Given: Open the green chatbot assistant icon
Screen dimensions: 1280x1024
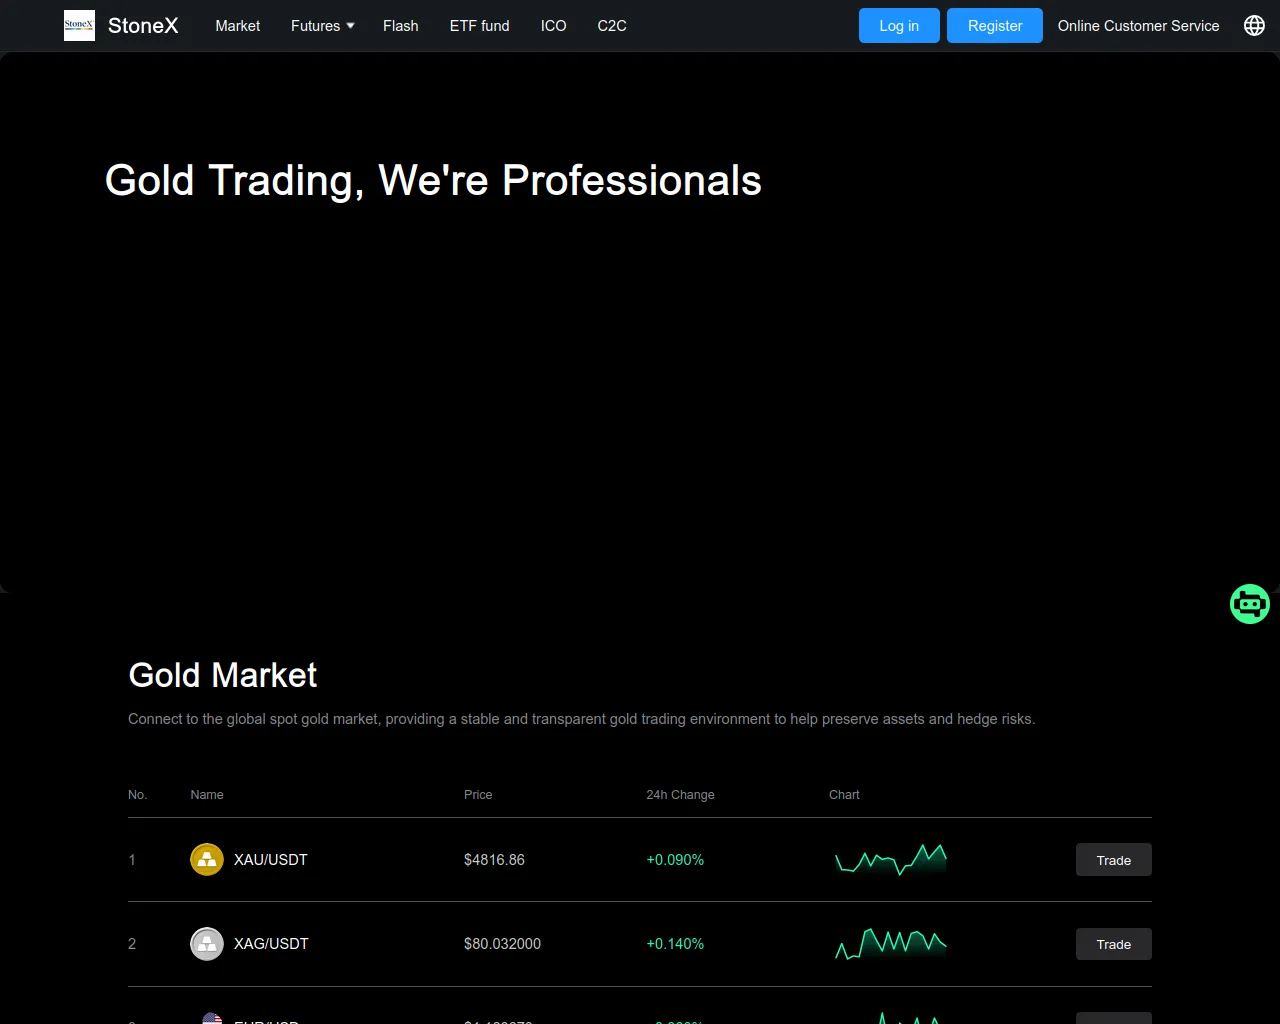Looking at the screenshot, I should coord(1250,604).
